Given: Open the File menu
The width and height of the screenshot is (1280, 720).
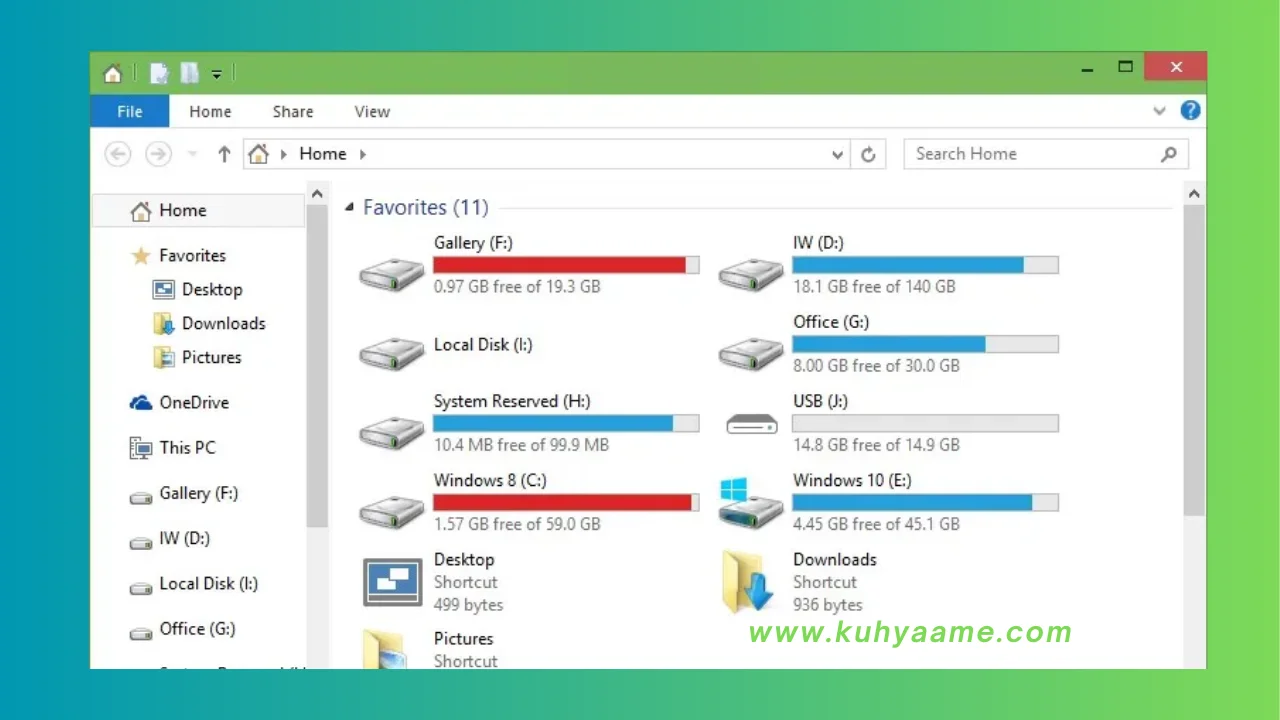Looking at the screenshot, I should pyautogui.click(x=130, y=111).
